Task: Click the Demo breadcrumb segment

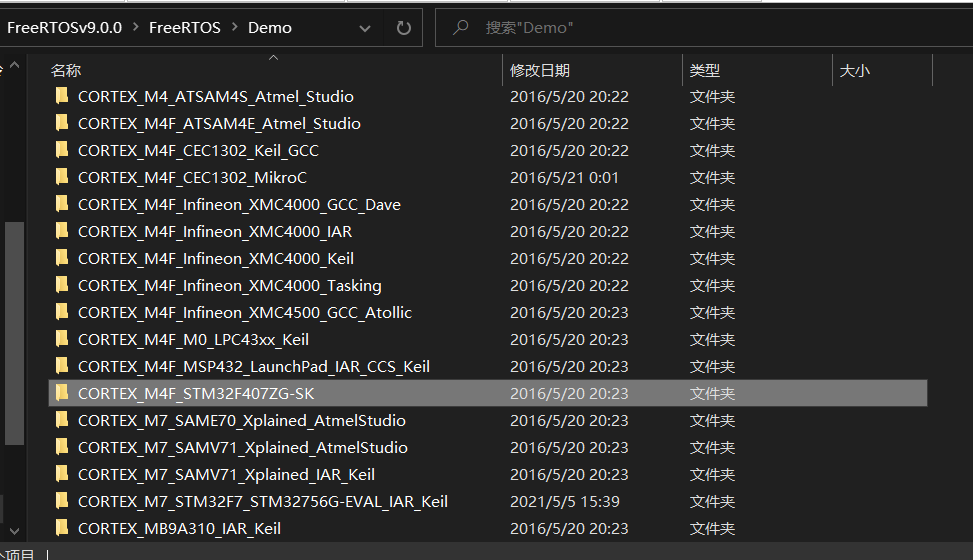Action: point(270,28)
